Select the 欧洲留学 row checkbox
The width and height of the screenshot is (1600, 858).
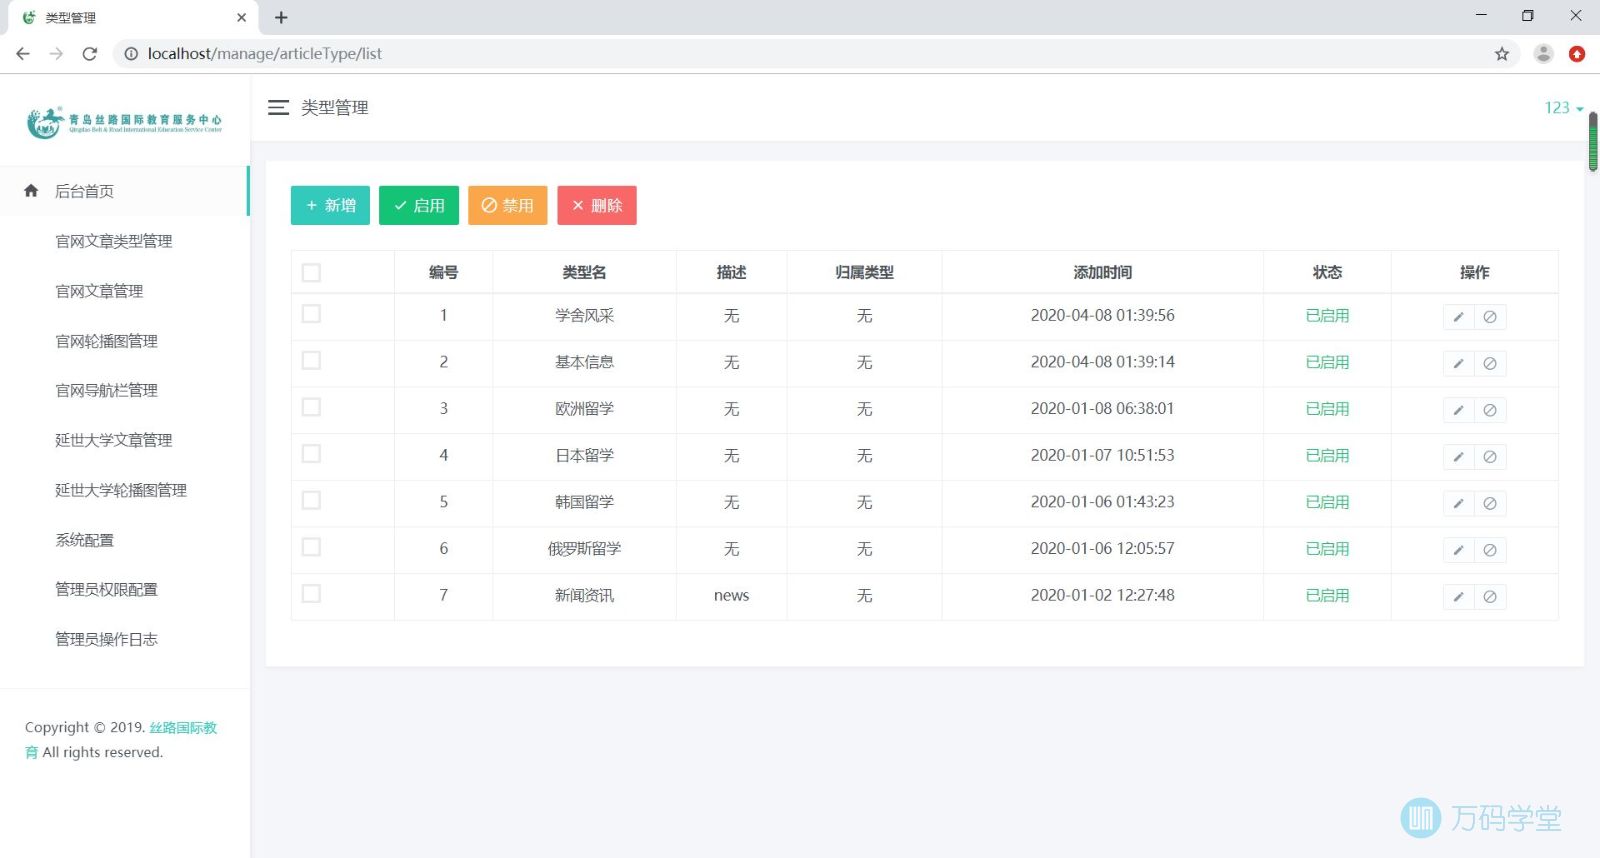click(x=311, y=407)
